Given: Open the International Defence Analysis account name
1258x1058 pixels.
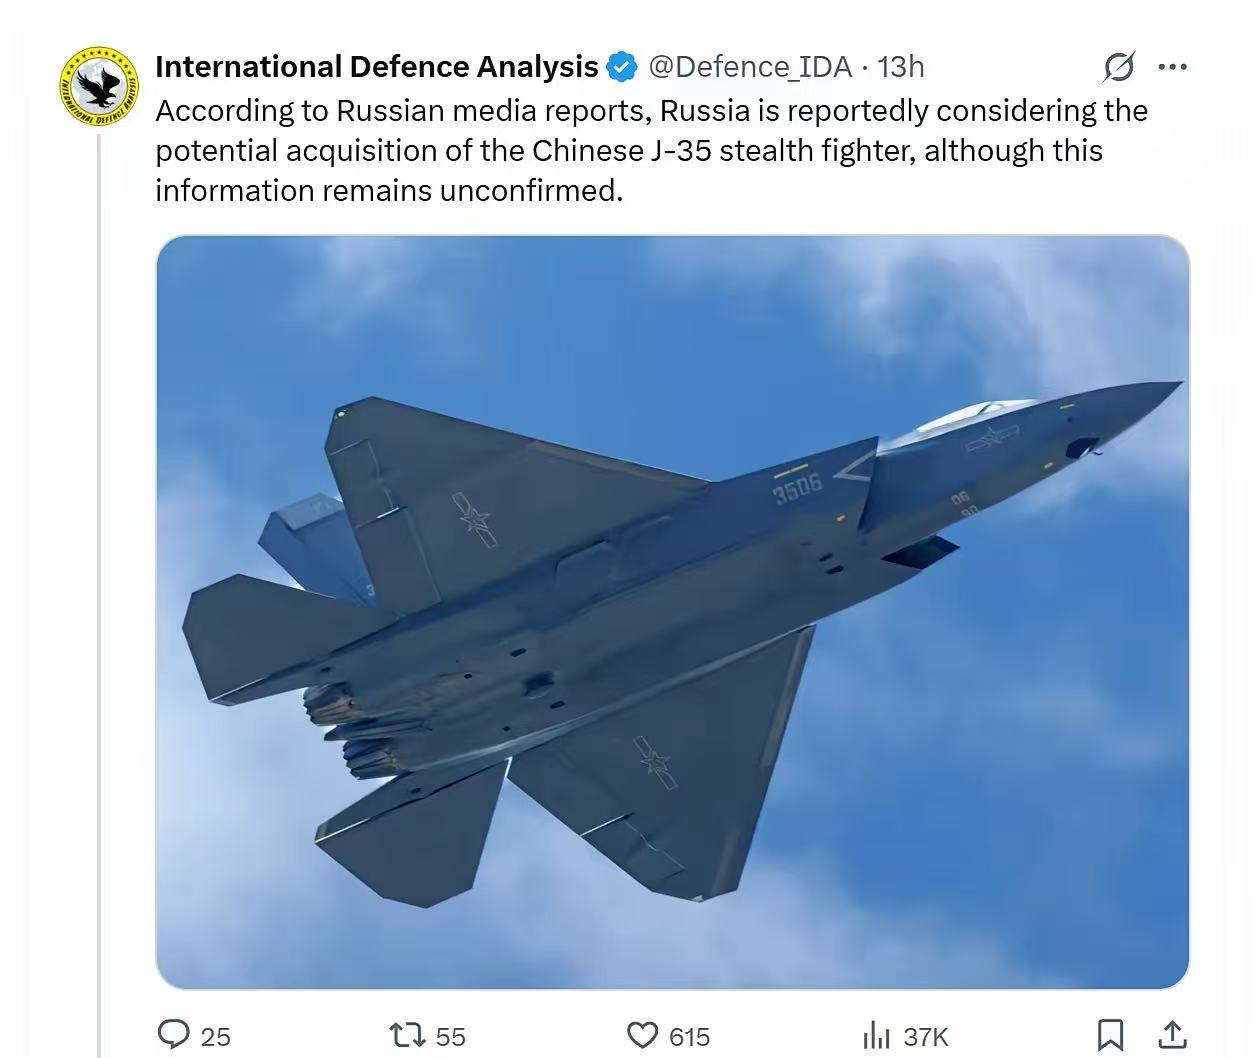Looking at the screenshot, I should click(376, 67).
